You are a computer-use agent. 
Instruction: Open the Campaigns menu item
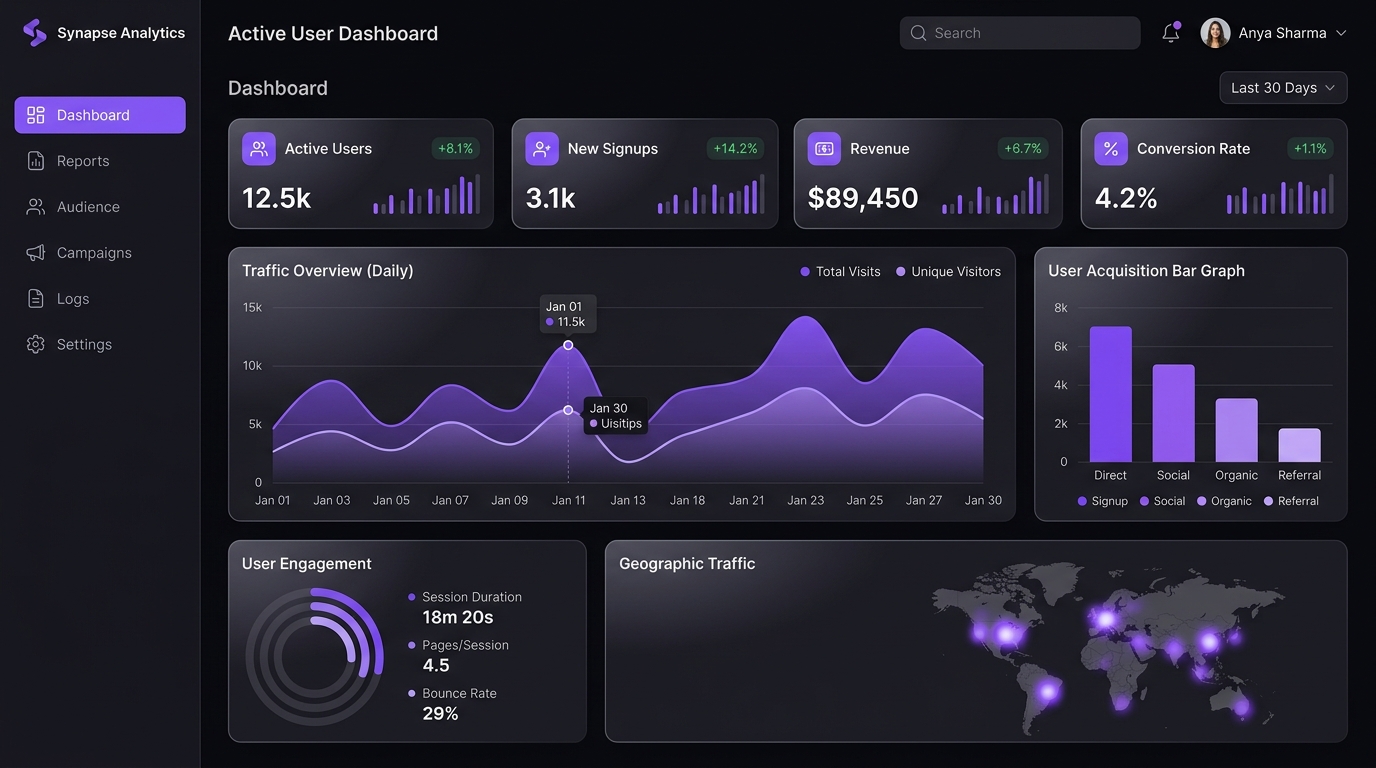pos(100,253)
